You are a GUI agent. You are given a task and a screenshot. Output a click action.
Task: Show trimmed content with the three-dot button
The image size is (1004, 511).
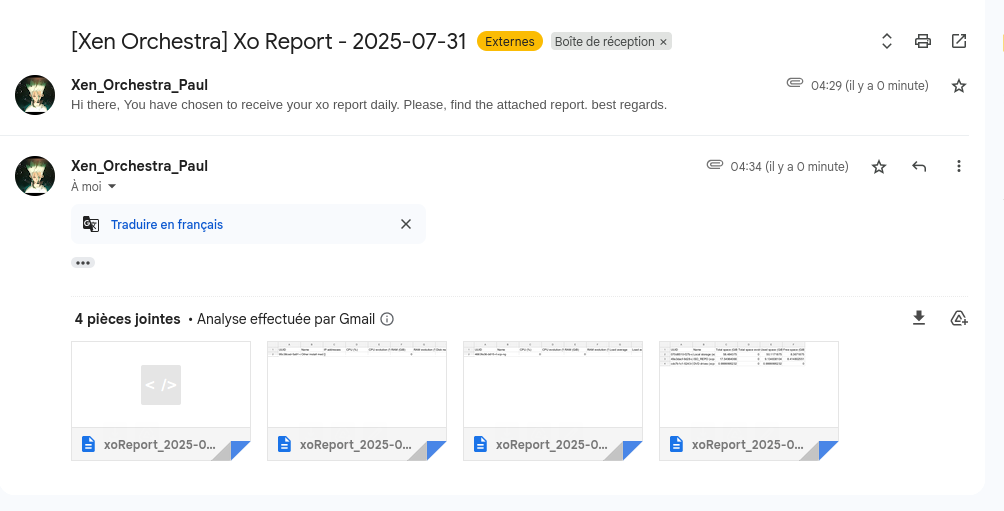coord(83,263)
